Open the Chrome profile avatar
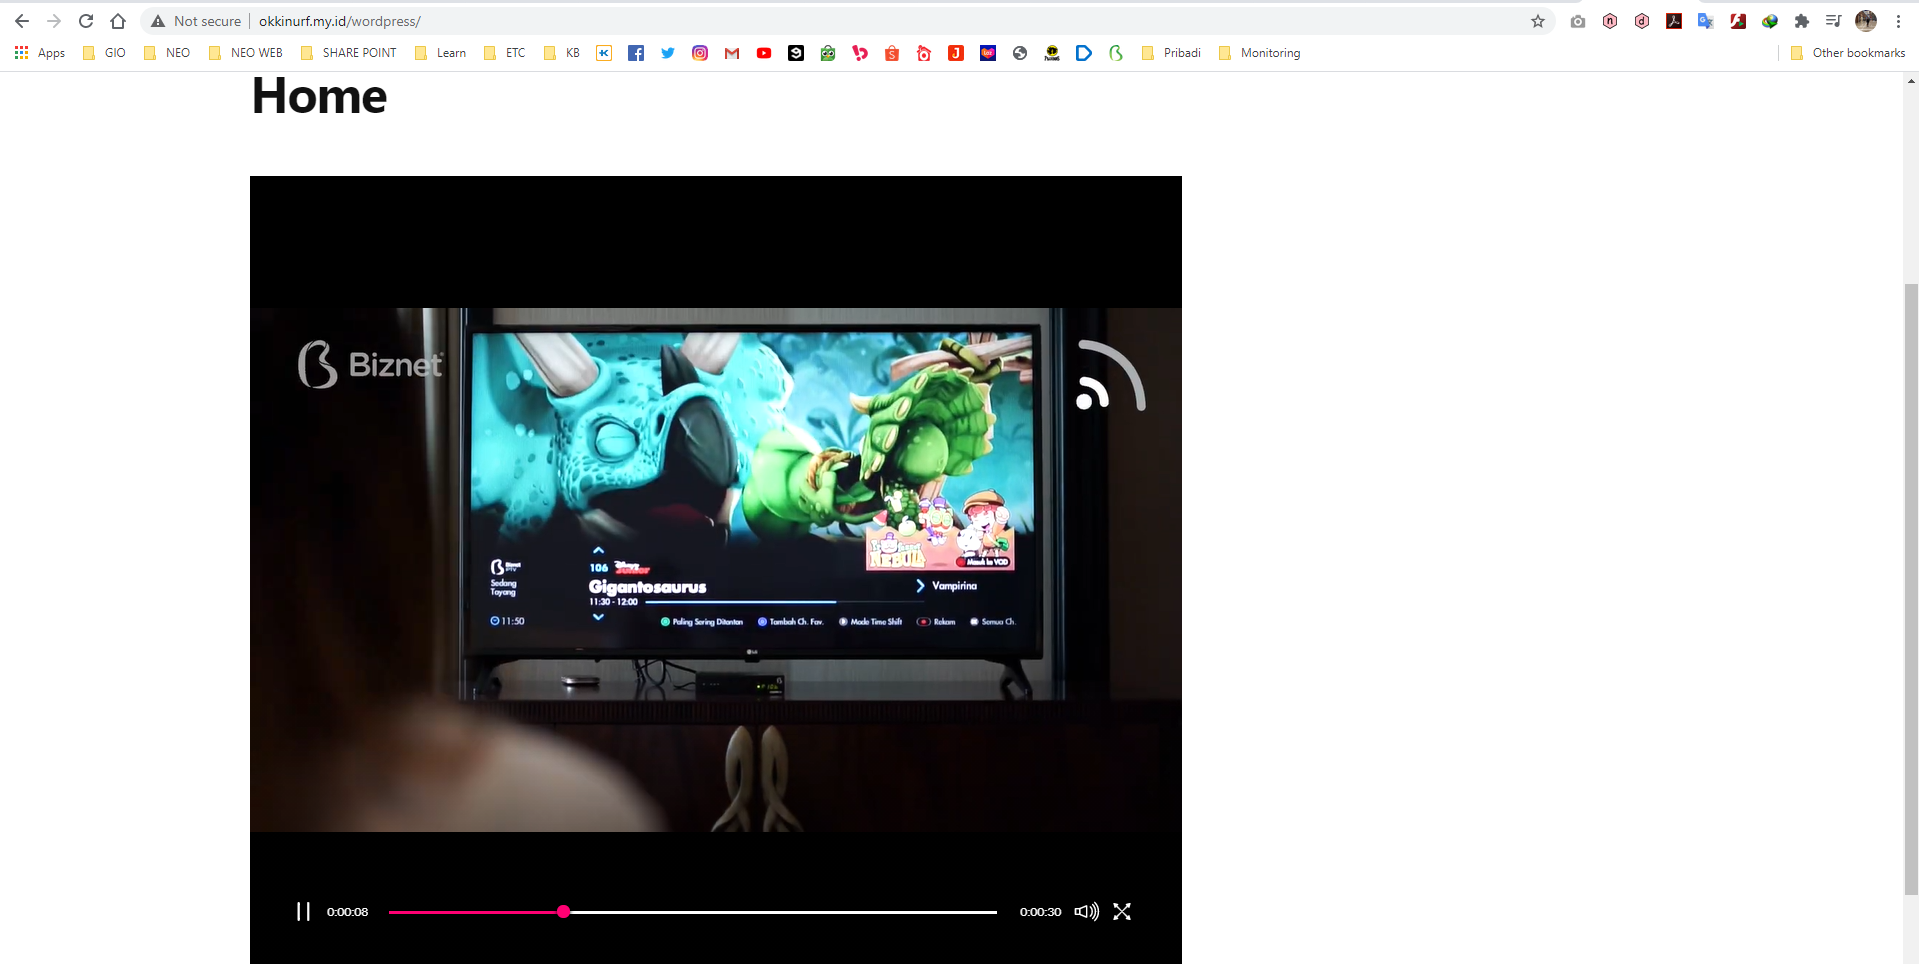 (x=1866, y=21)
